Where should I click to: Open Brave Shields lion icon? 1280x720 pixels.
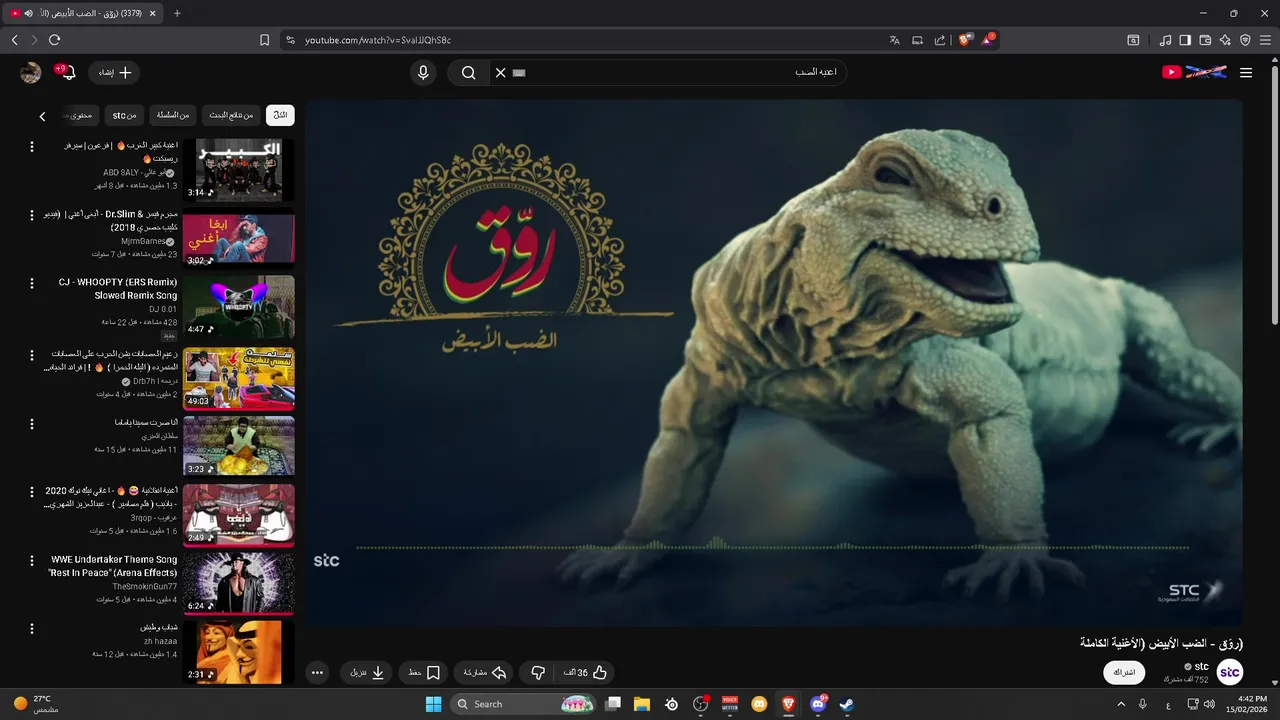pos(965,40)
